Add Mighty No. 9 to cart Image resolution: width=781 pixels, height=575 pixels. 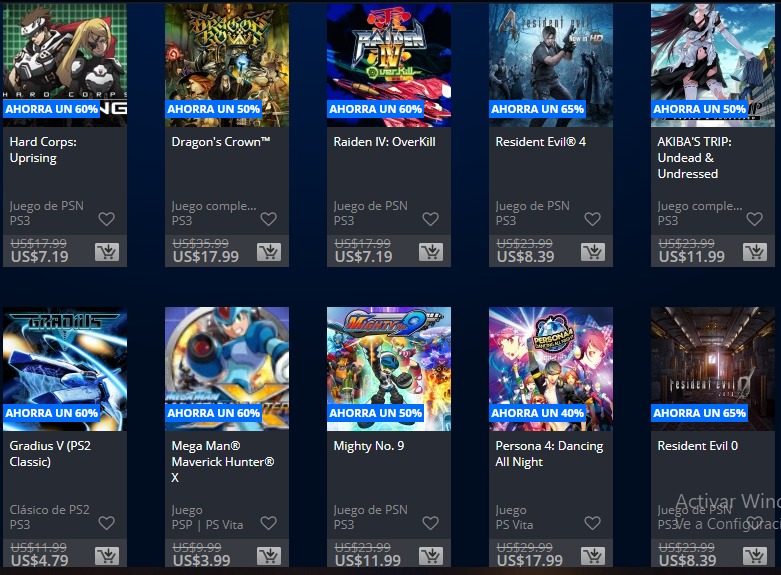click(431, 556)
